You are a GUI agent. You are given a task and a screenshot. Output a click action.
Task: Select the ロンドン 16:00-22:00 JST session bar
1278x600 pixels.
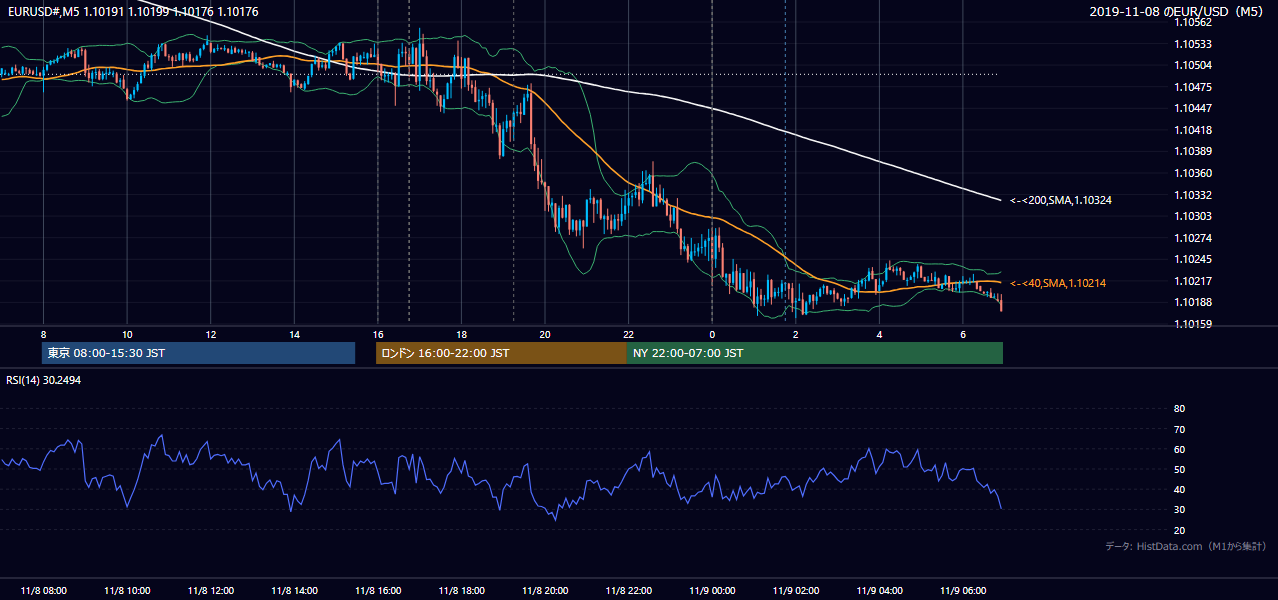tap(501, 353)
